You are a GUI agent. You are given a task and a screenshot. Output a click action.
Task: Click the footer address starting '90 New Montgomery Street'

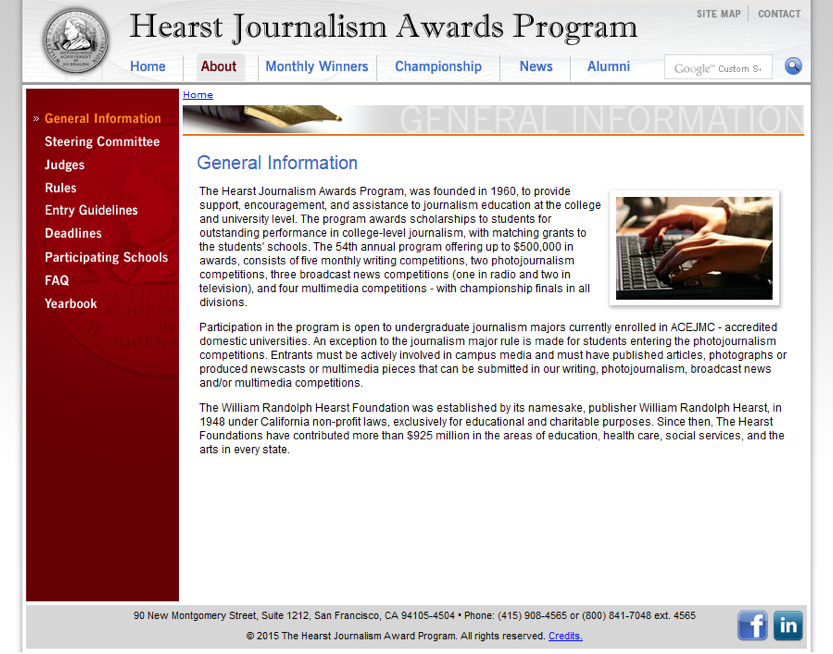pos(414,616)
